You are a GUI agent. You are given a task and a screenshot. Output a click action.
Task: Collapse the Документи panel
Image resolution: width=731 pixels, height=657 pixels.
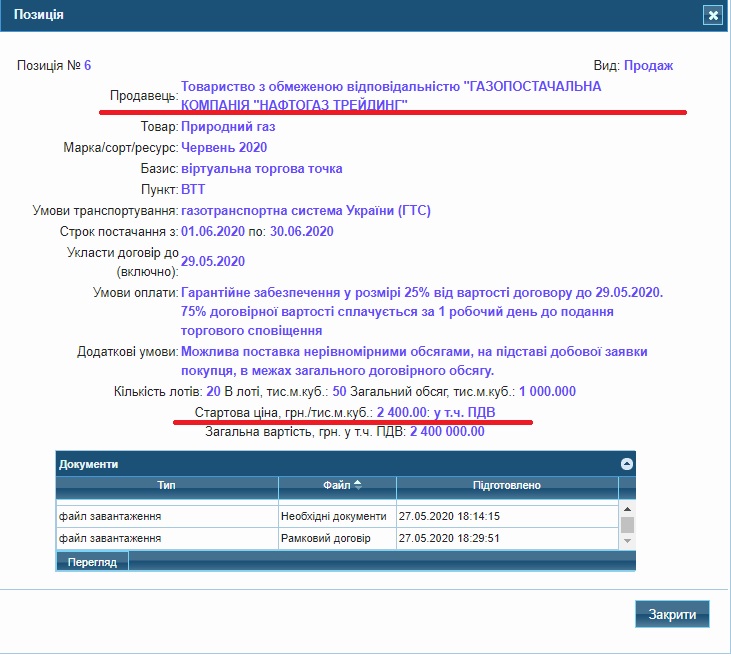(x=626, y=464)
